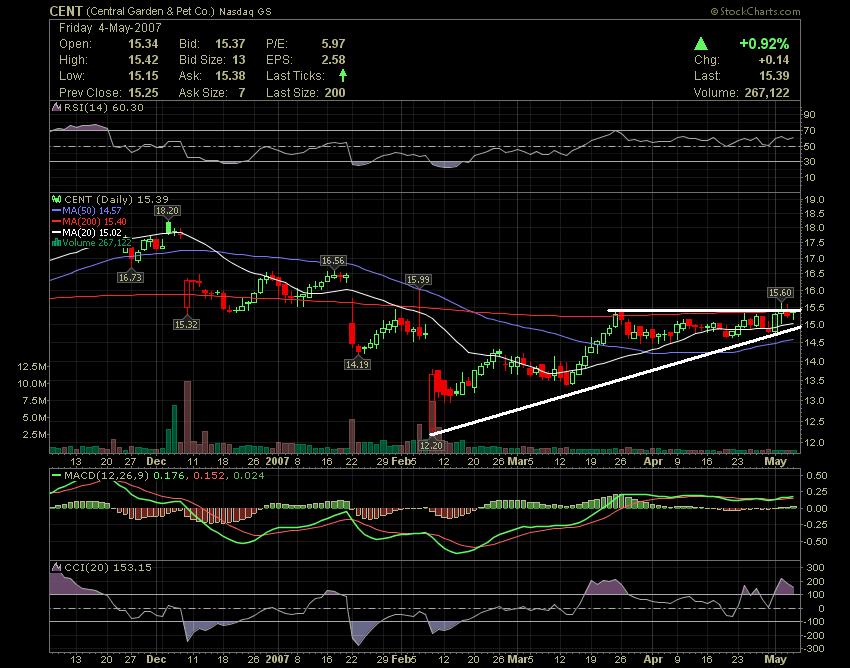This screenshot has width=850, height=668.
Task: Click the red MA(200) legend line
Action: (56, 221)
